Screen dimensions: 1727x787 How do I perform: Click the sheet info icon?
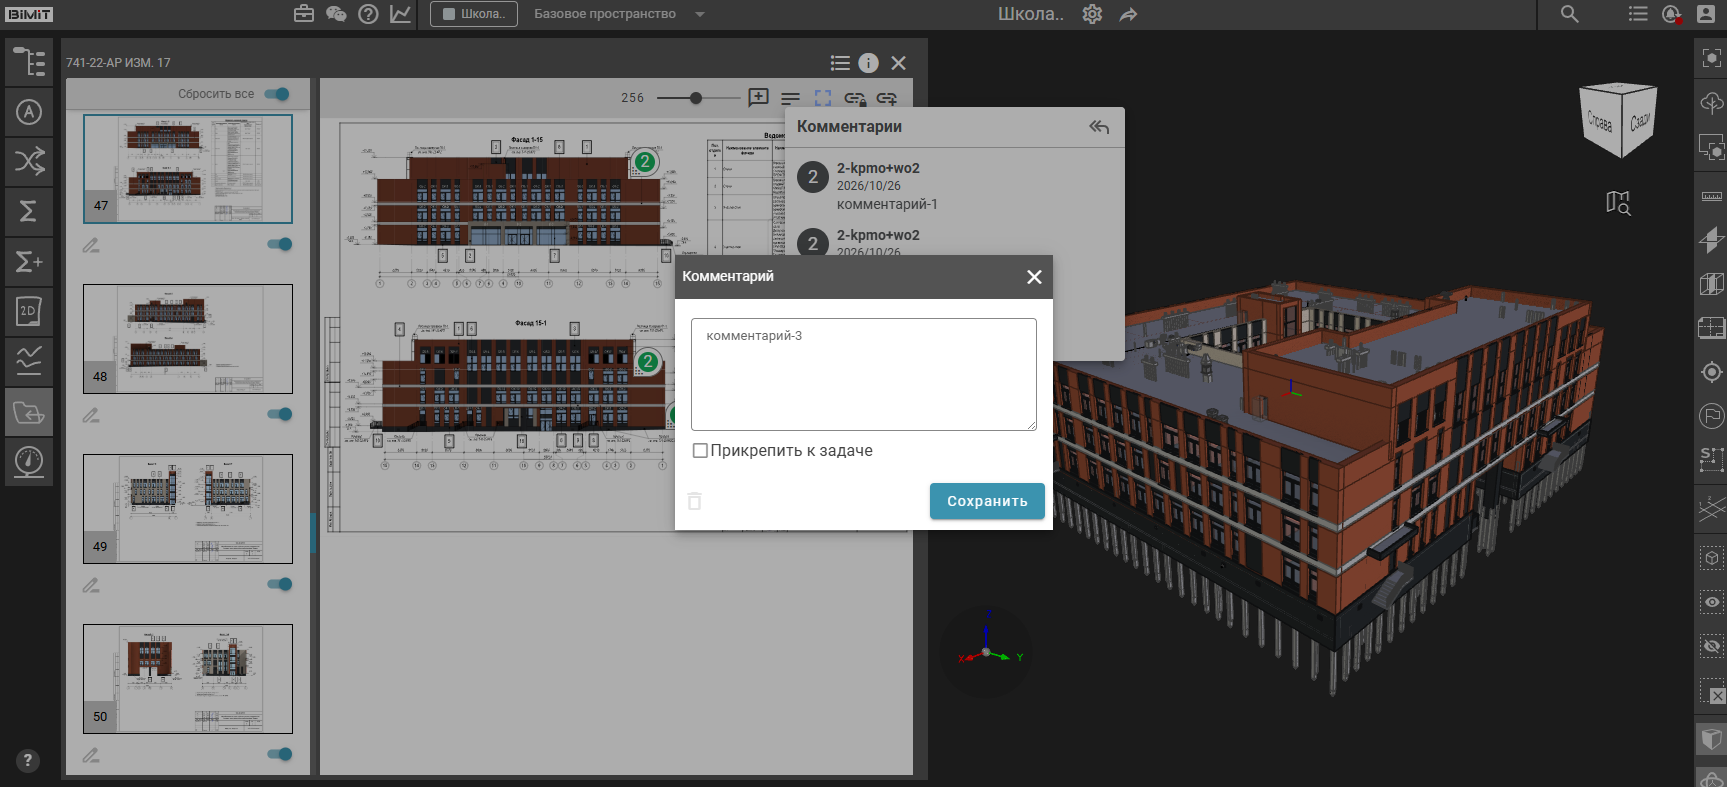pos(868,63)
